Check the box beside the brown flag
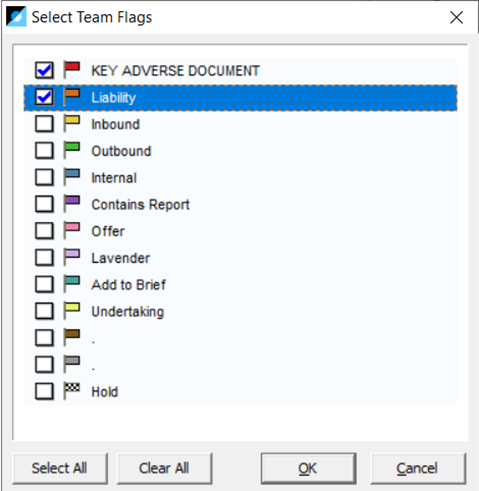The image size is (479, 491). pyautogui.click(x=44, y=338)
